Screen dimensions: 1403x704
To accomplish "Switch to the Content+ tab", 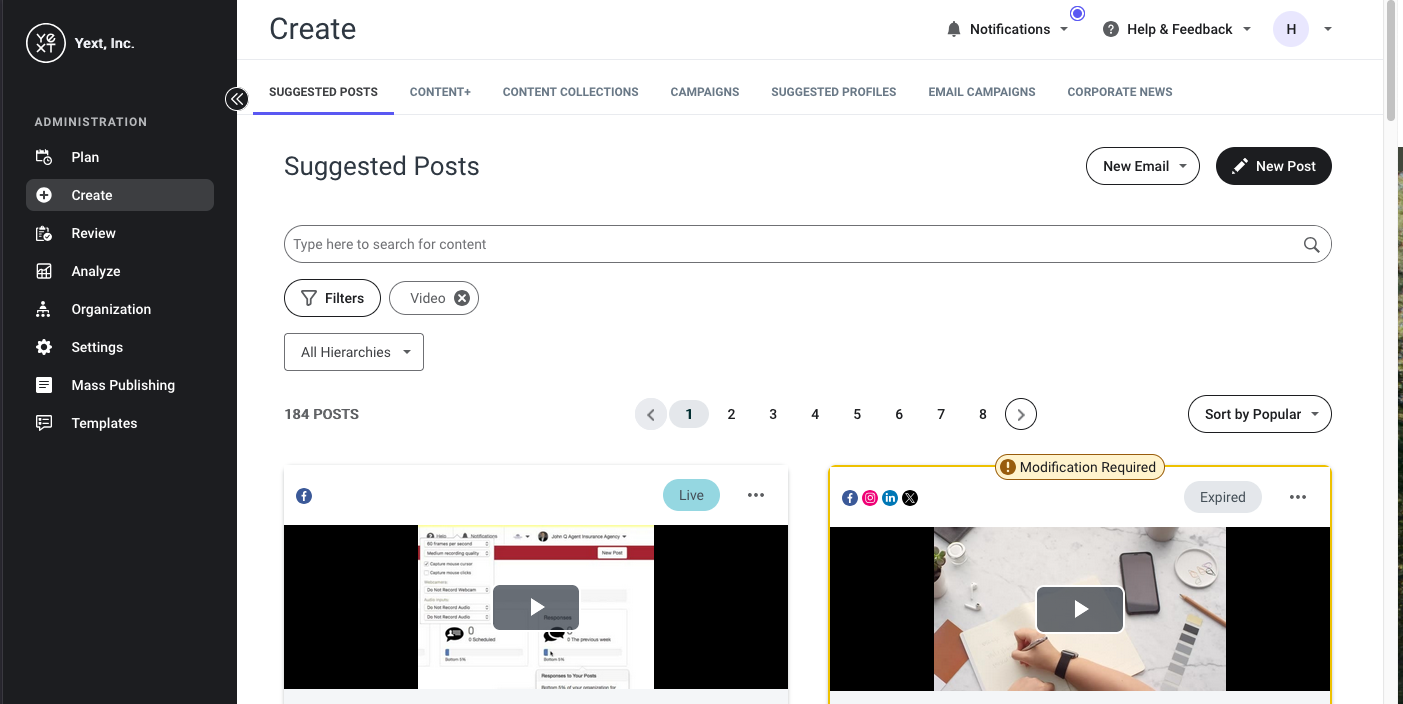I will [440, 92].
